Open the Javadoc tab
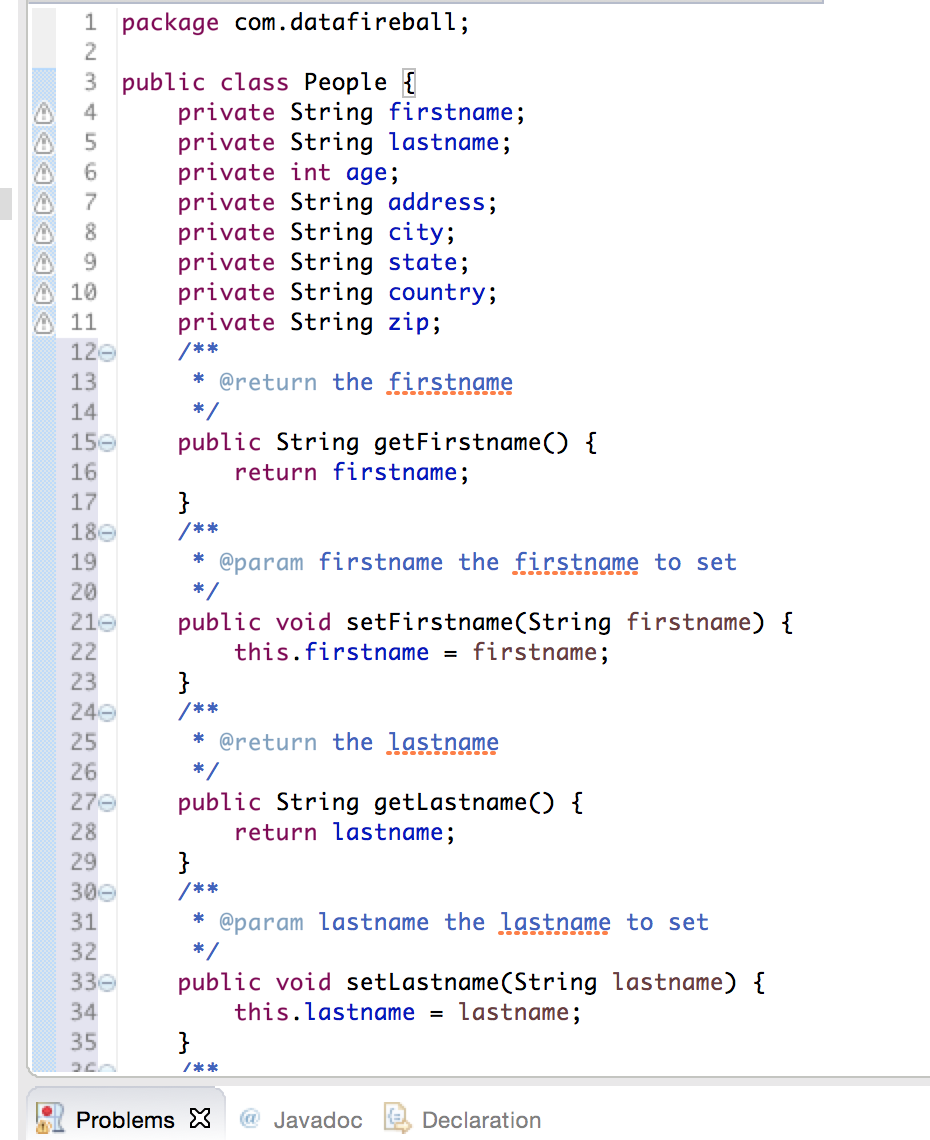Image resolution: width=930 pixels, height=1140 pixels. pyautogui.click(x=302, y=1120)
